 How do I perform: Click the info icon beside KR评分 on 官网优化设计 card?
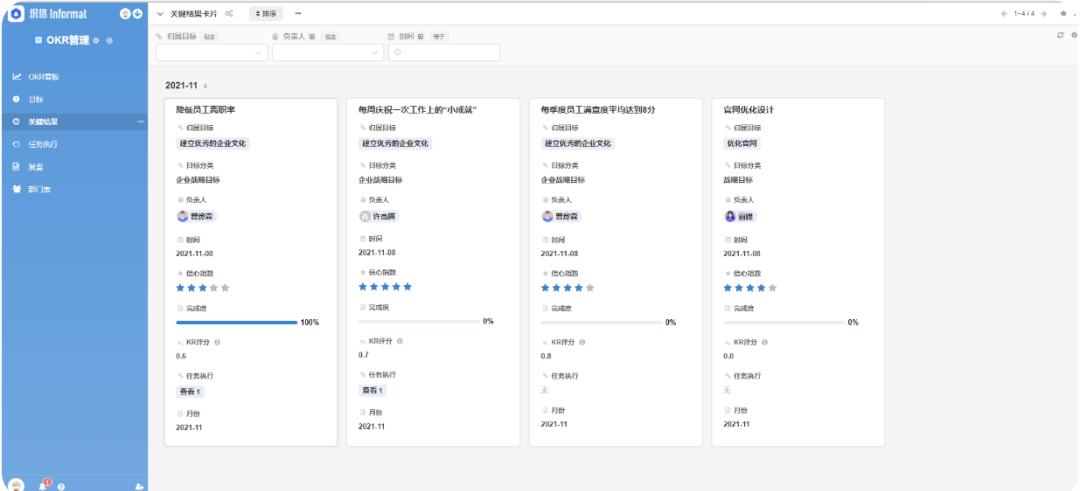[765, 342]
